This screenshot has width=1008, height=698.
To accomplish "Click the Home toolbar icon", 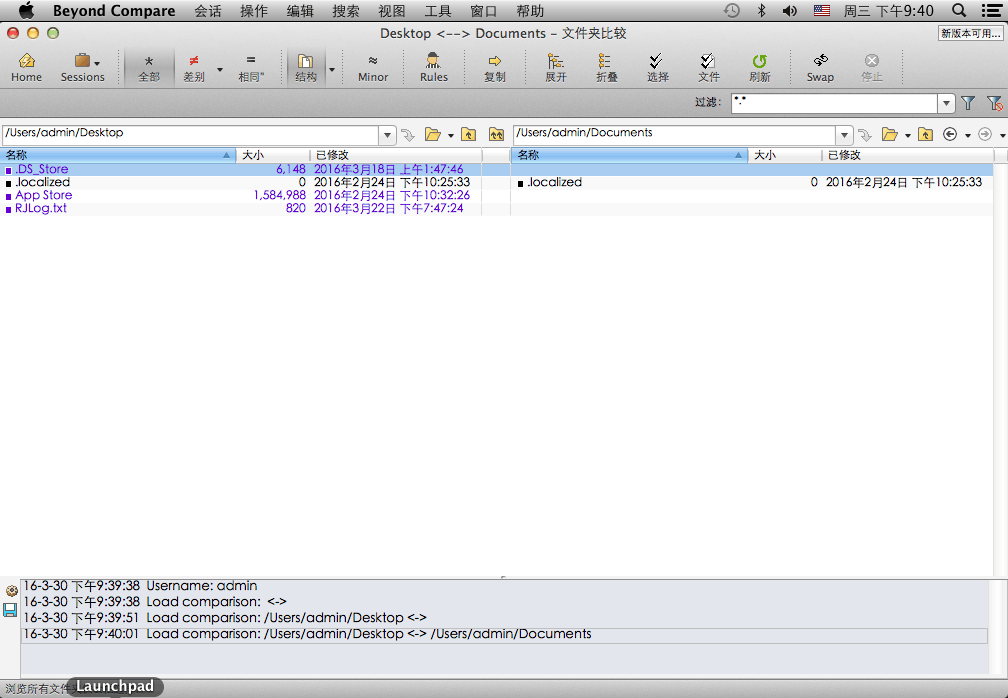I will click(26, 67).
